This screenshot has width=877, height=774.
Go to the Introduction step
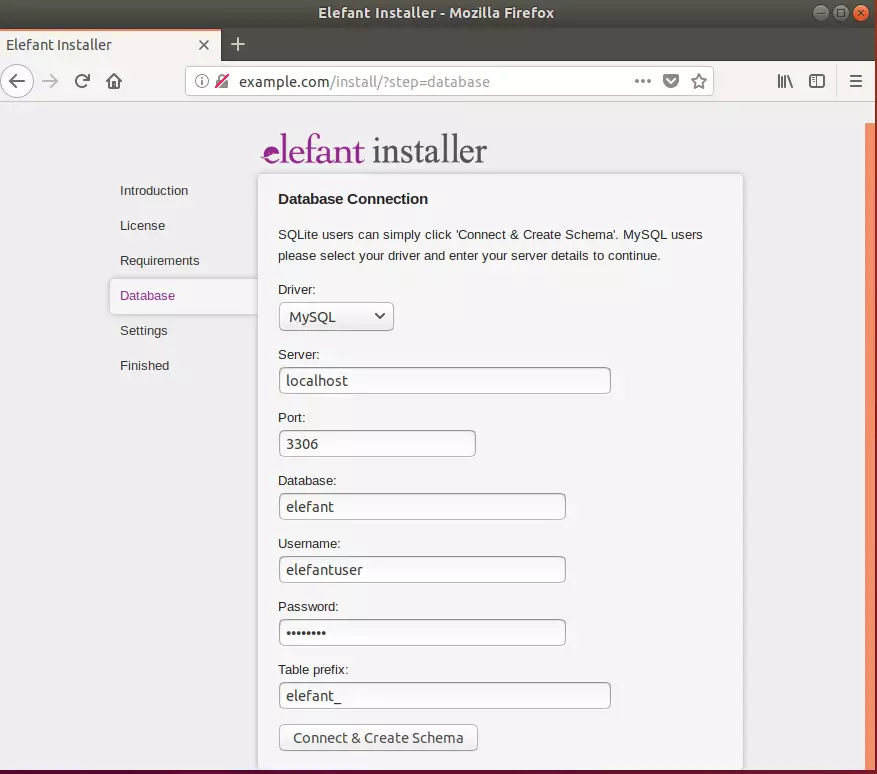tap(154, 191)
